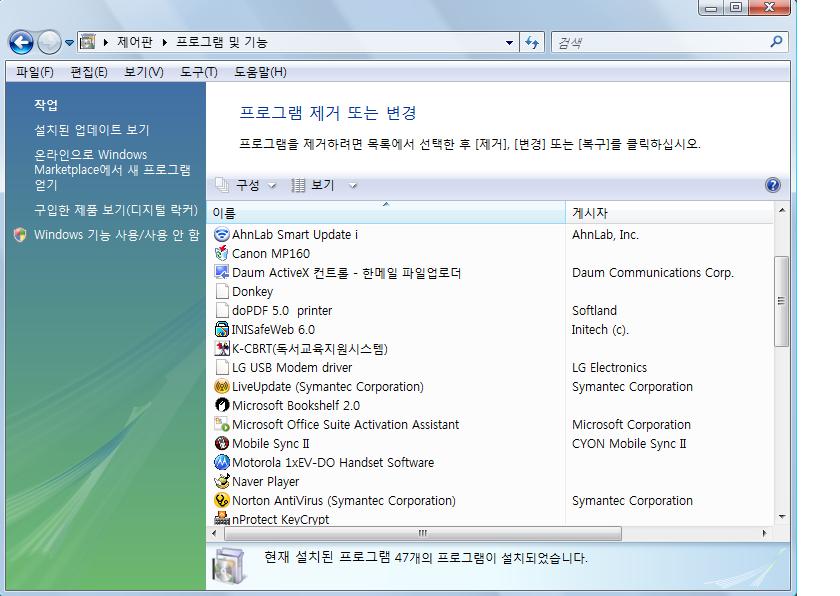Open the 도움말(H) menu
Screen dimensions: 840x596
(260, 72)
